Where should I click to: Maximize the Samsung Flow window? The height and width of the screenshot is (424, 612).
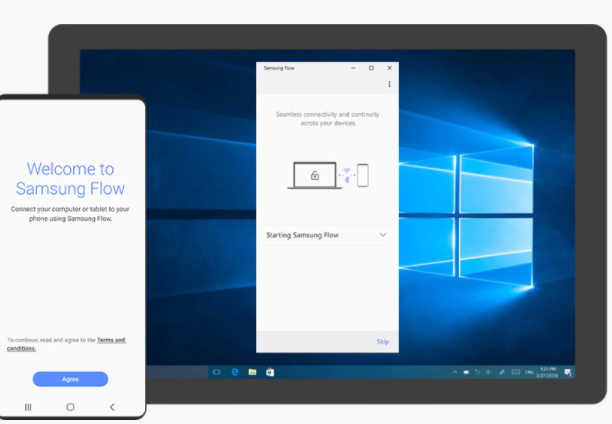[x=371, y=68]
